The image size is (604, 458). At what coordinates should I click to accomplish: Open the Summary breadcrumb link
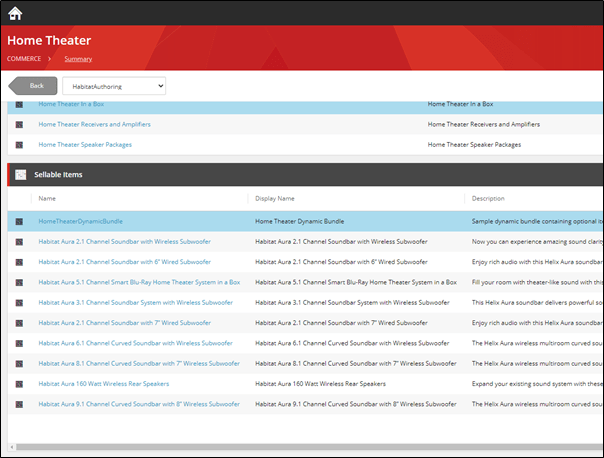(78, 59)
